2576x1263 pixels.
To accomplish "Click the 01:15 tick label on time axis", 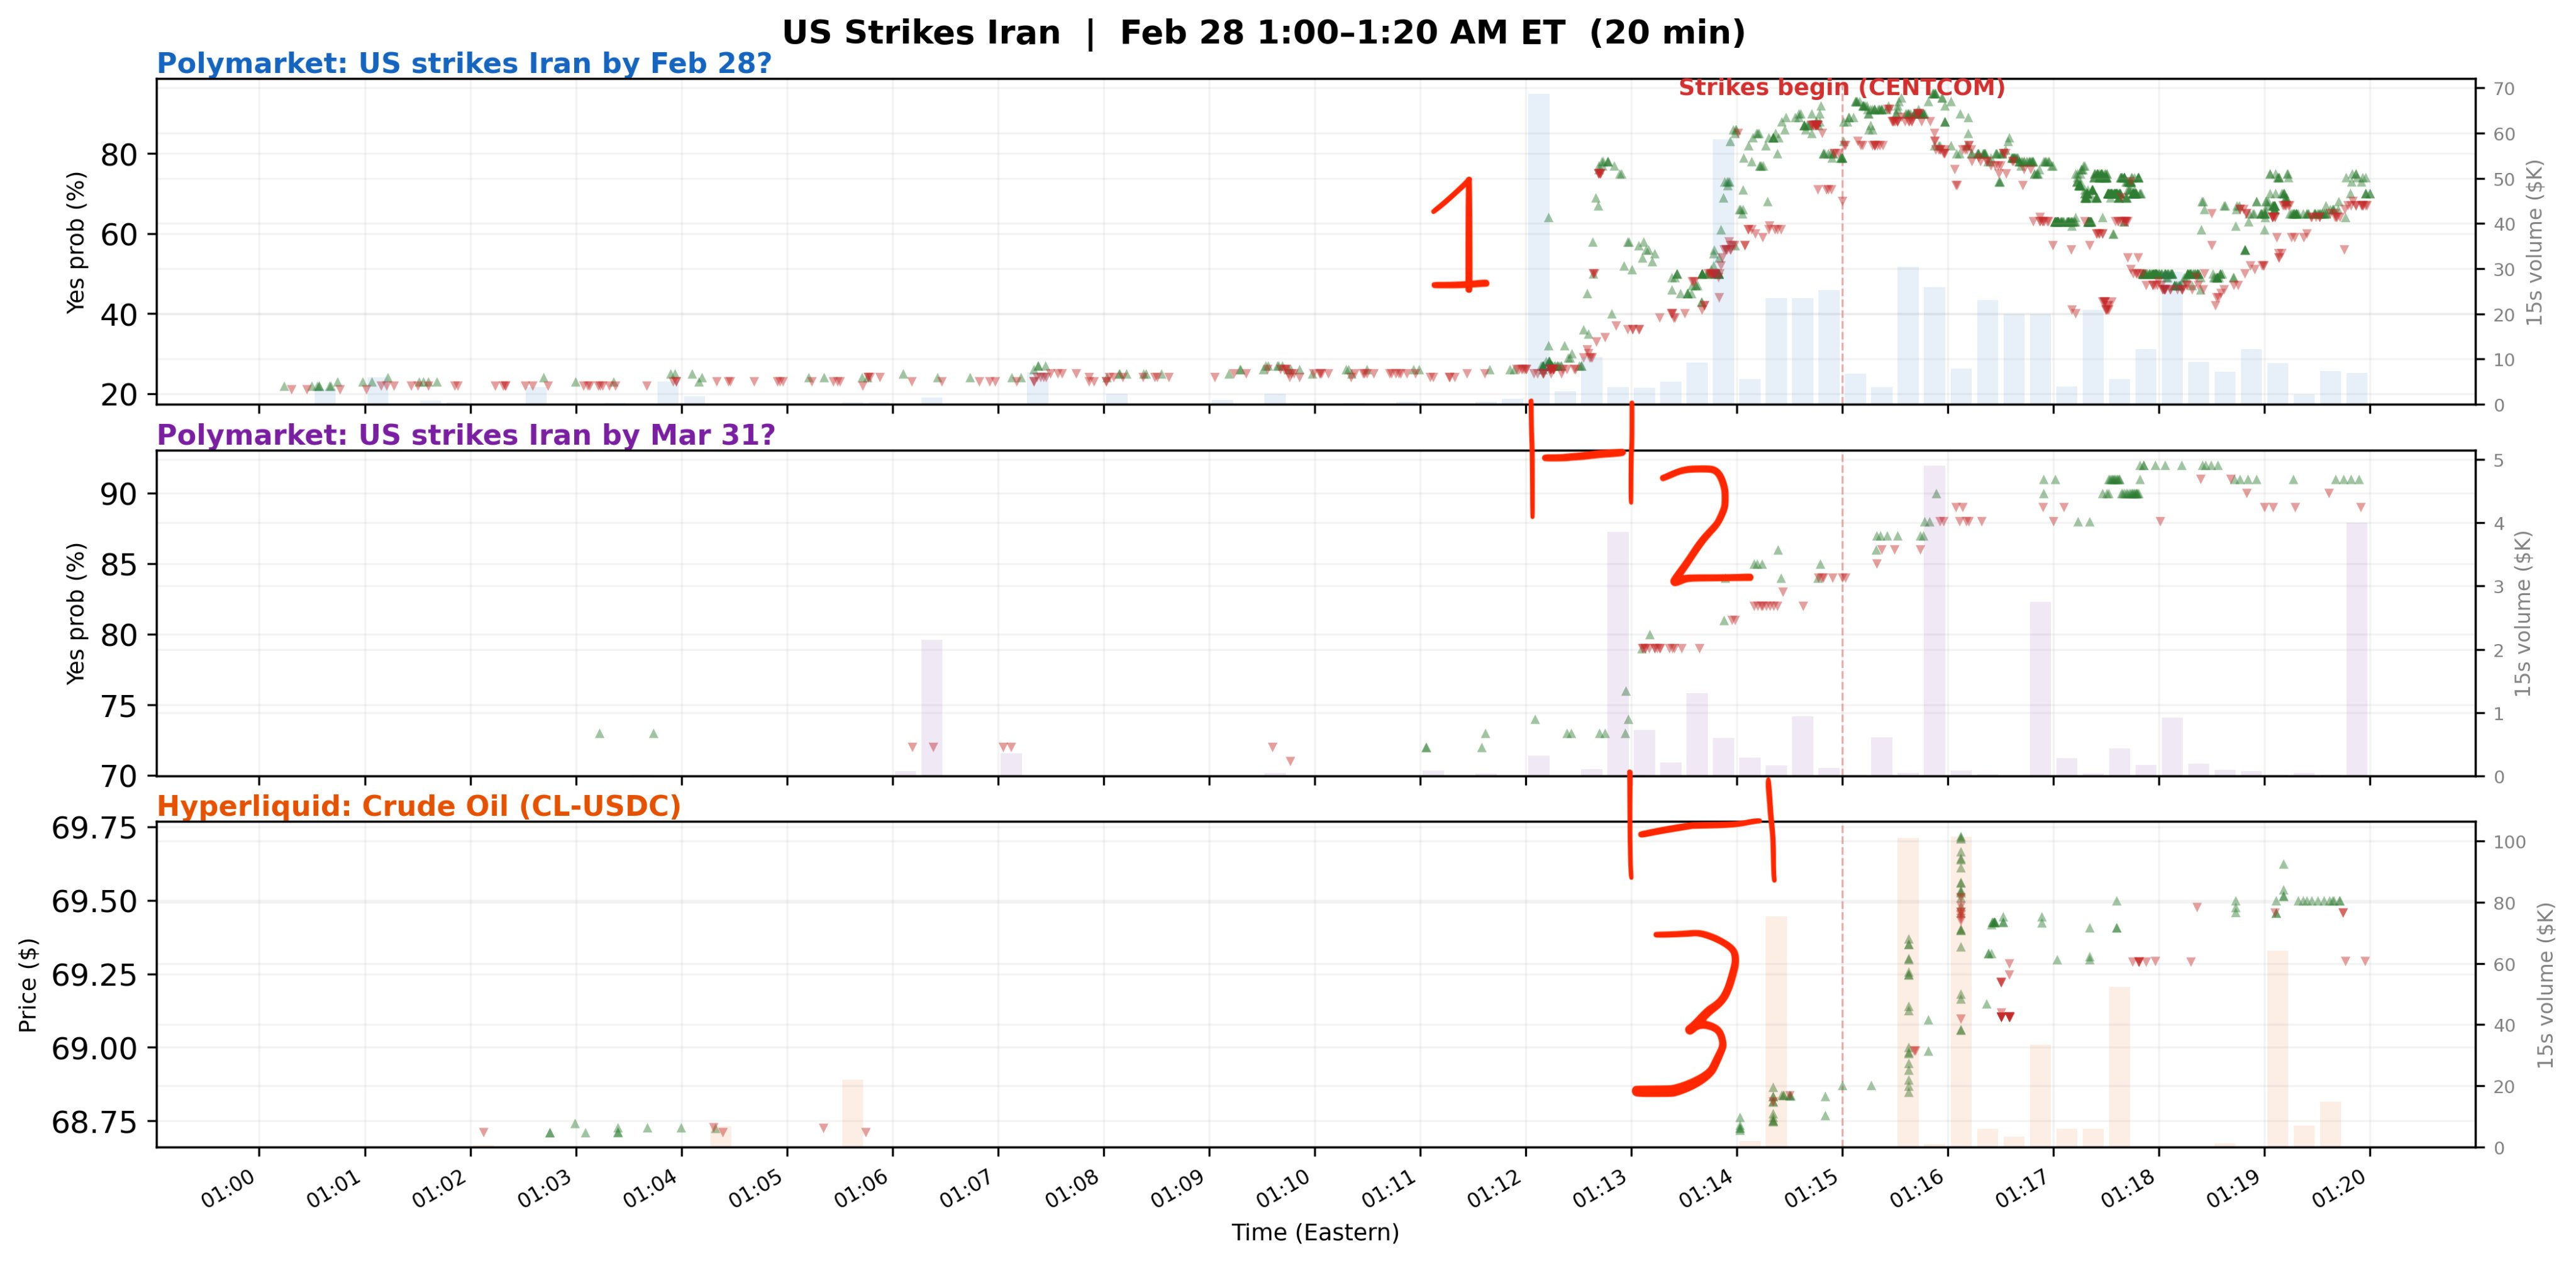I will [x=1809, y=1190].
